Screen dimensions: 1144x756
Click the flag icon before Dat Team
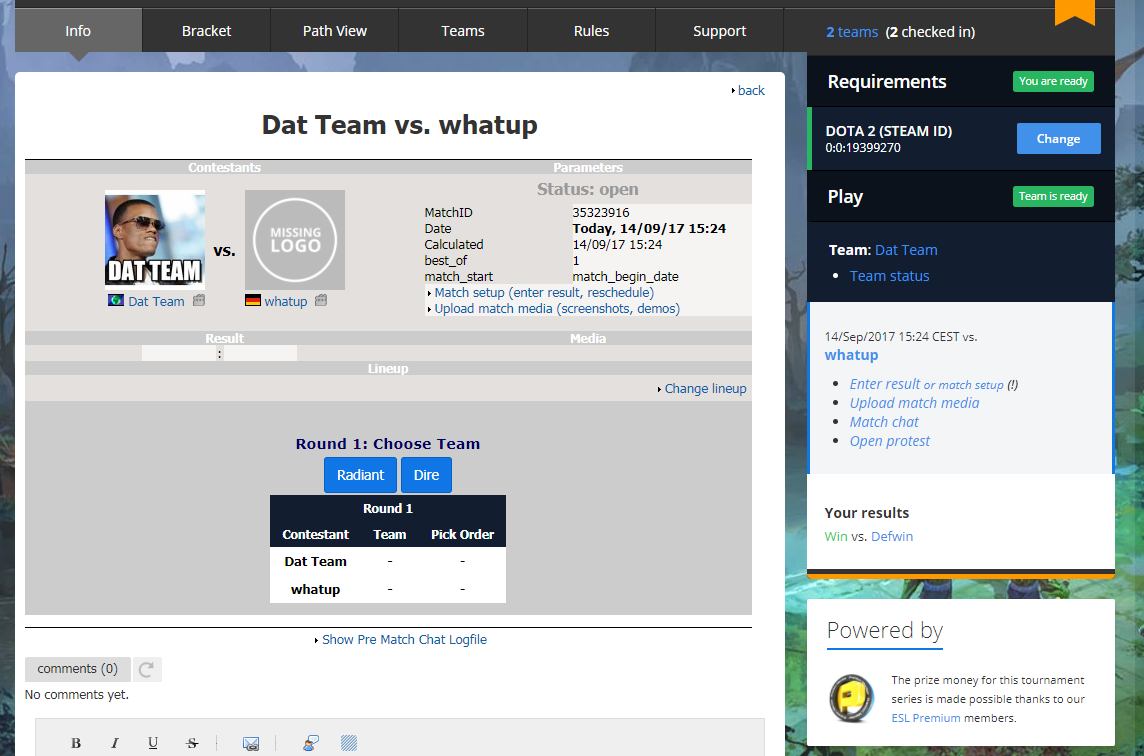pos(115,300)
